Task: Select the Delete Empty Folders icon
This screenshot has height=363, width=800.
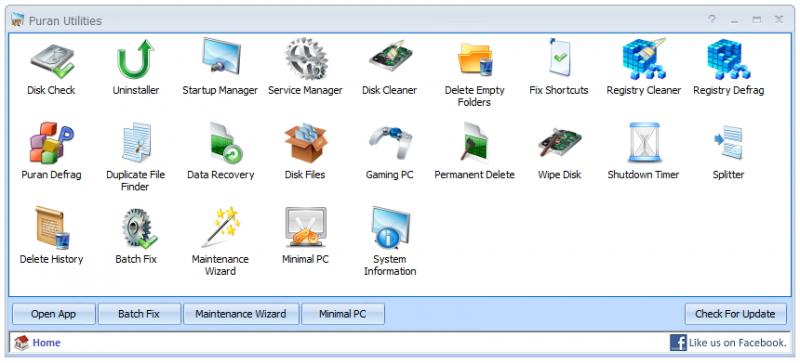Action: pos(474,59)
